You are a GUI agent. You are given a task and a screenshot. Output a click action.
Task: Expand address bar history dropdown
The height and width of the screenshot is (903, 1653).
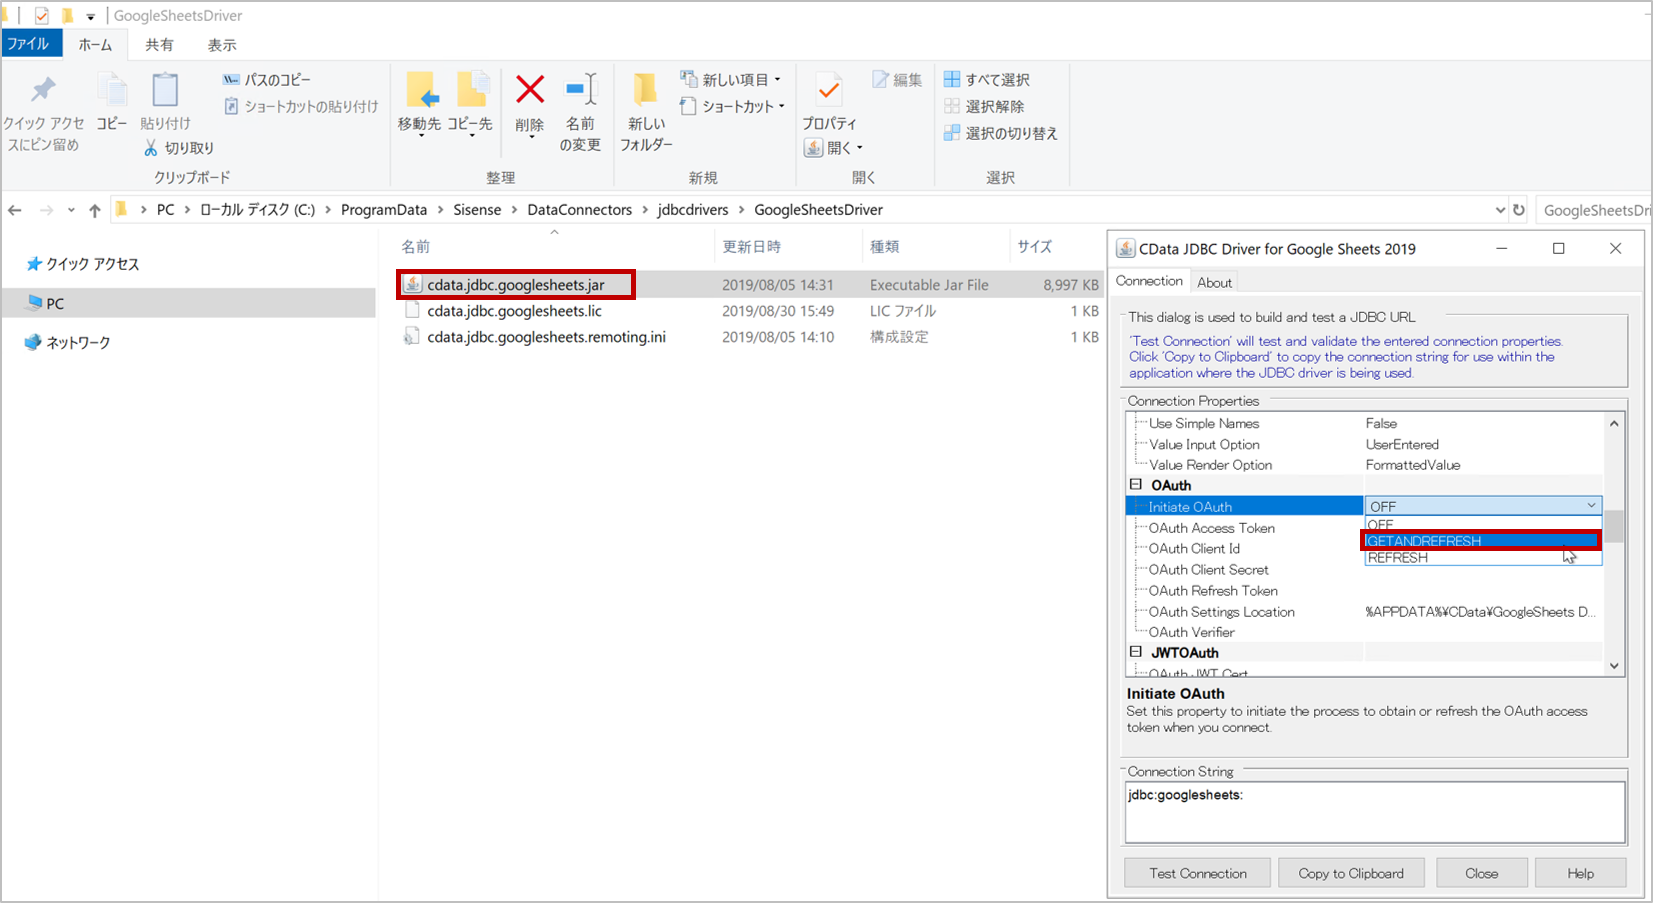(1500, 210)
